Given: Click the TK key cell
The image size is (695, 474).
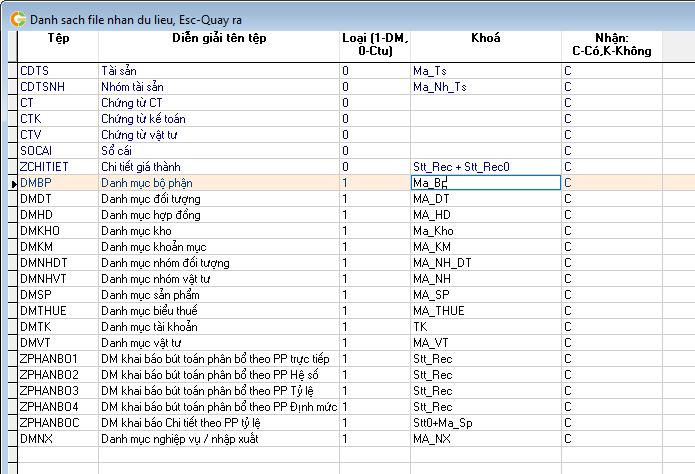Looking at the screenshot, I should [x=486, y=326].
